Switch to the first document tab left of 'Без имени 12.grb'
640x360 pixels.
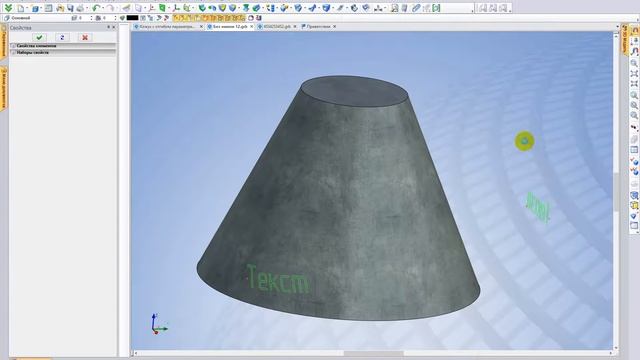167,27
